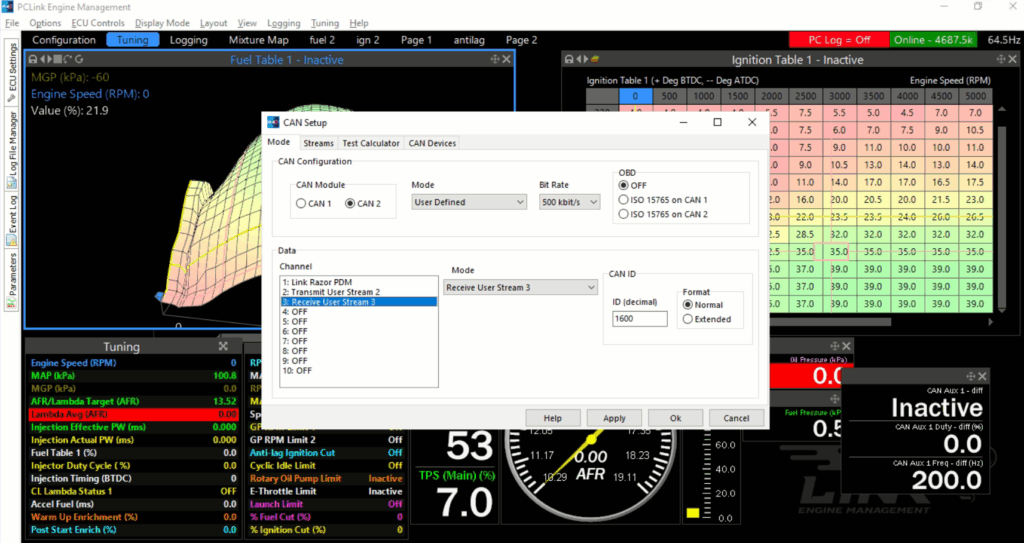This screenshot has height=543, width=1024.
Task: Click the PC Log = Off status button
Action: [839, 40]
